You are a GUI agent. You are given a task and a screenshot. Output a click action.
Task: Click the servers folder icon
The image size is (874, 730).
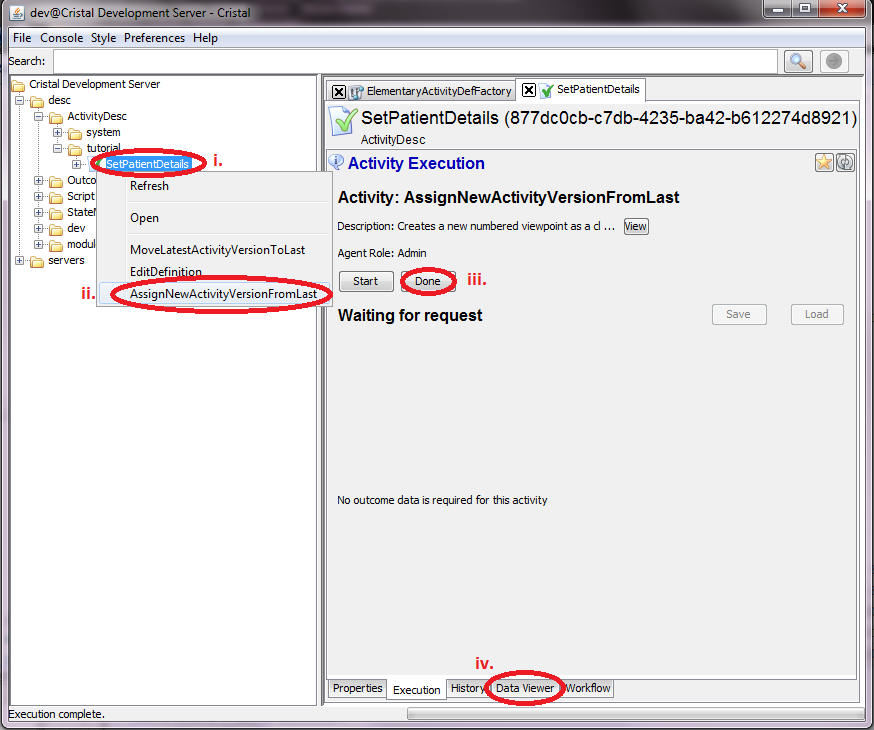click(x=37, y=261)
